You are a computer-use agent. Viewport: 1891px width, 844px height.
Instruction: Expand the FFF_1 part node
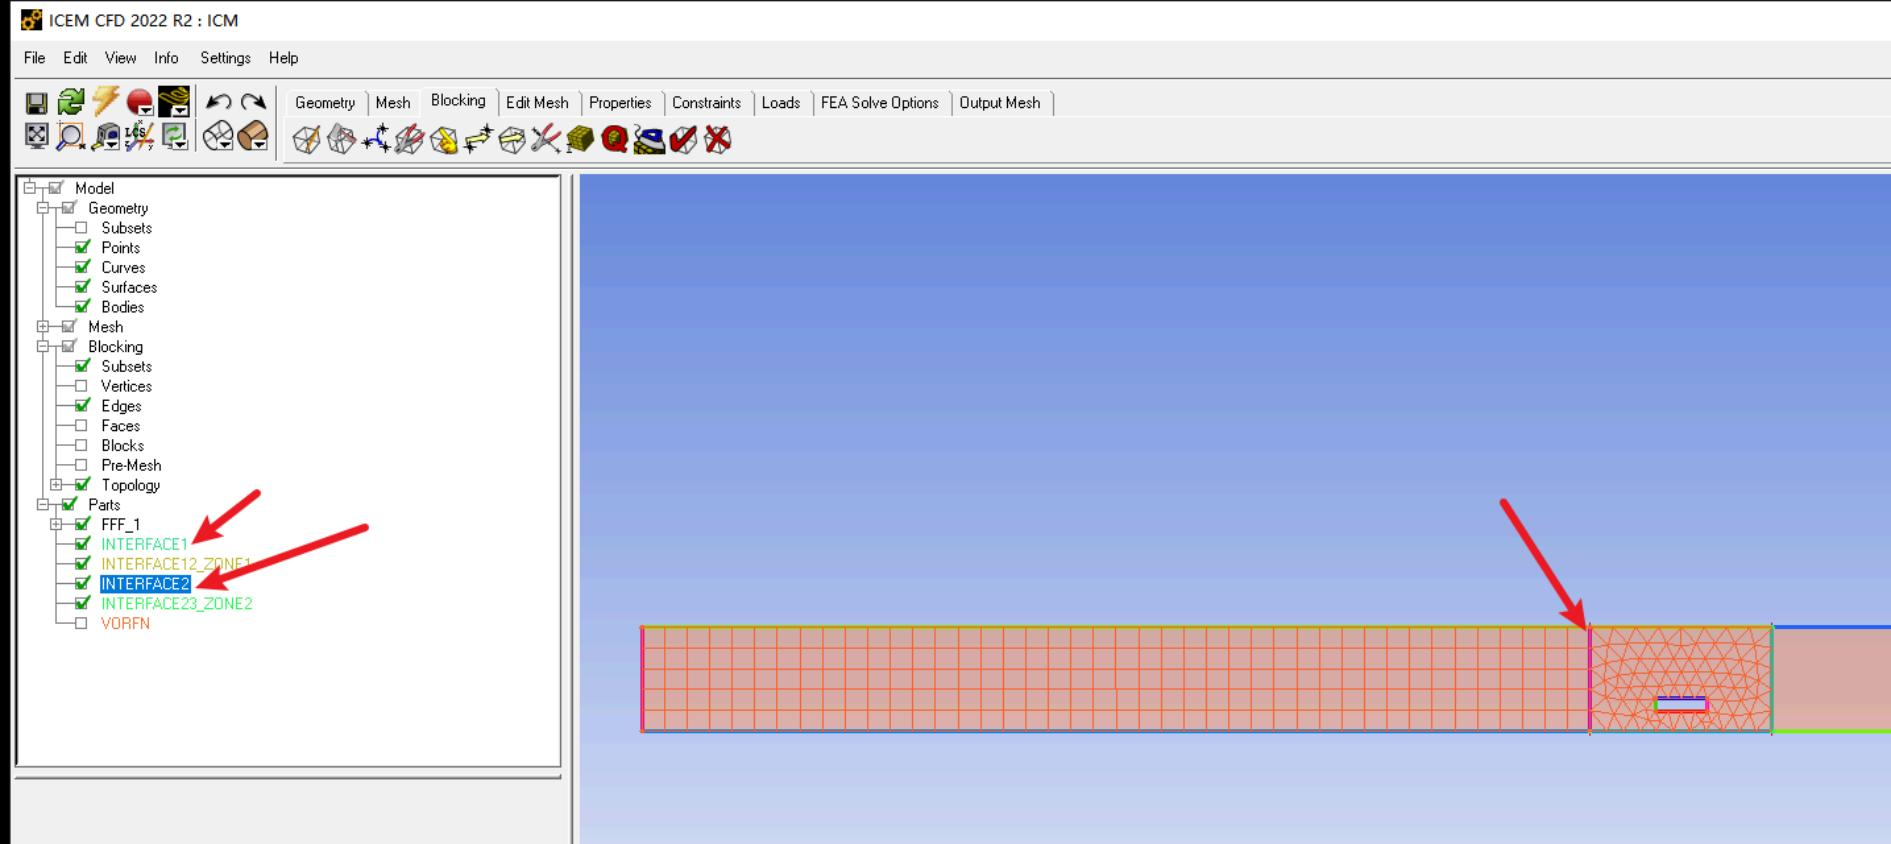tap(56, 524)
